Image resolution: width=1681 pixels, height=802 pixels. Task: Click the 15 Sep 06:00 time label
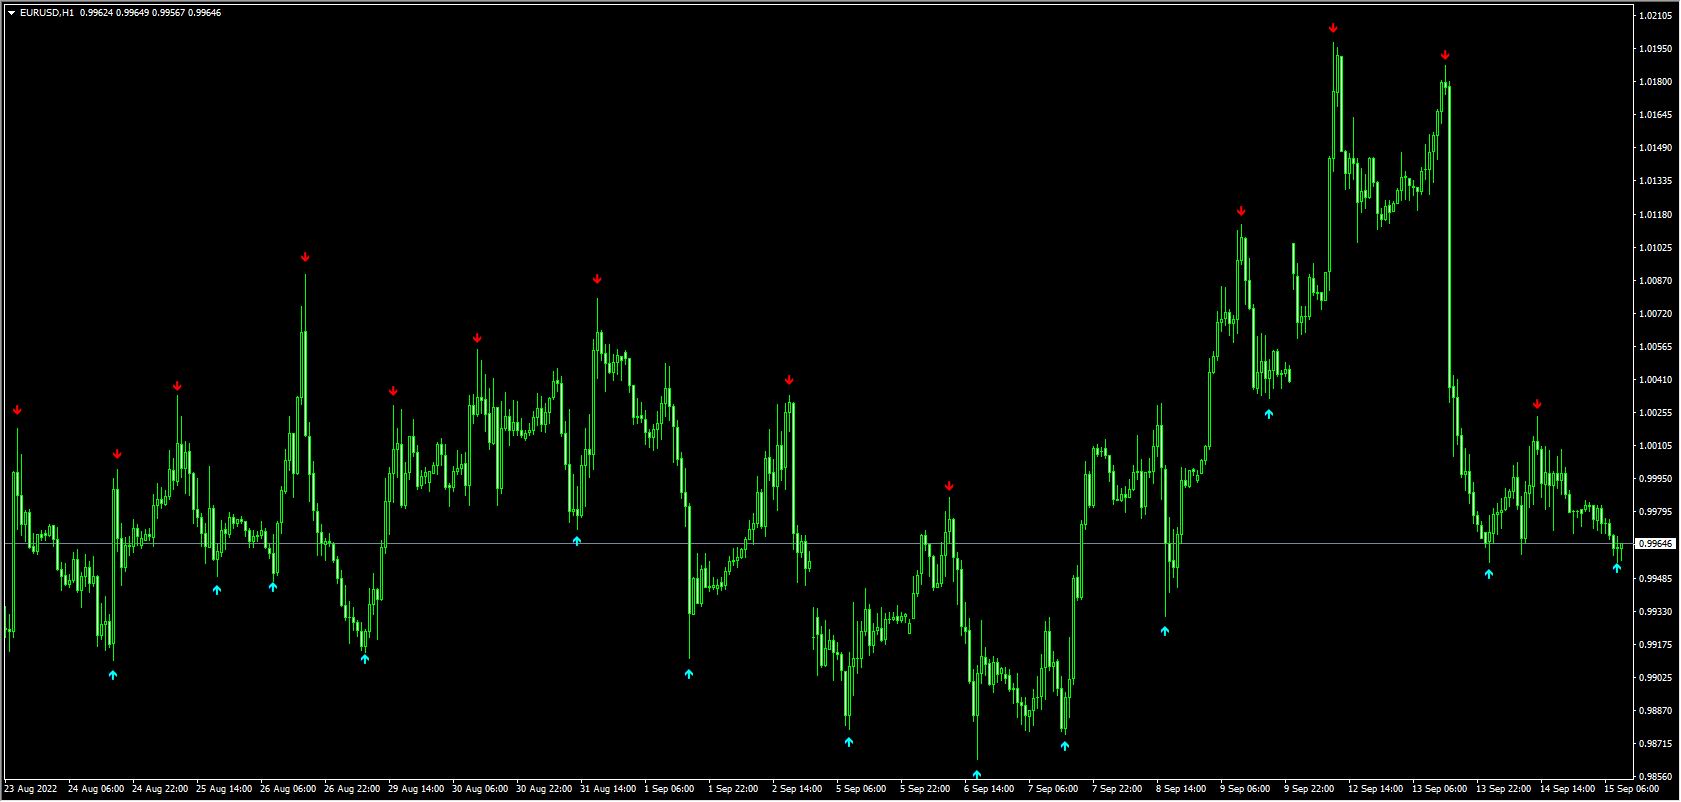1632,789
